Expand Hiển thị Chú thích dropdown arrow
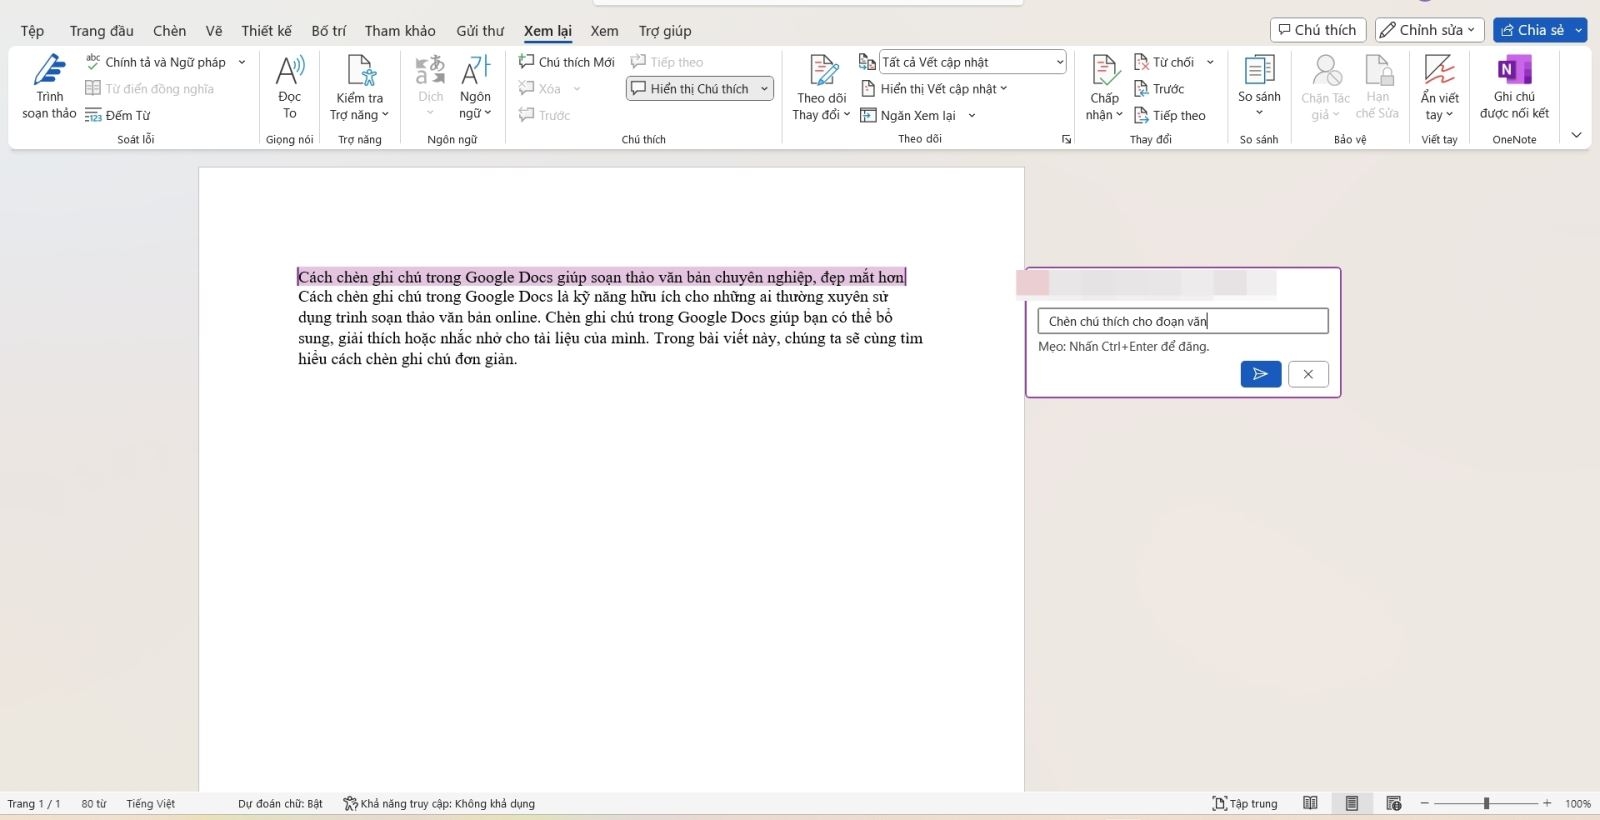 764,89
